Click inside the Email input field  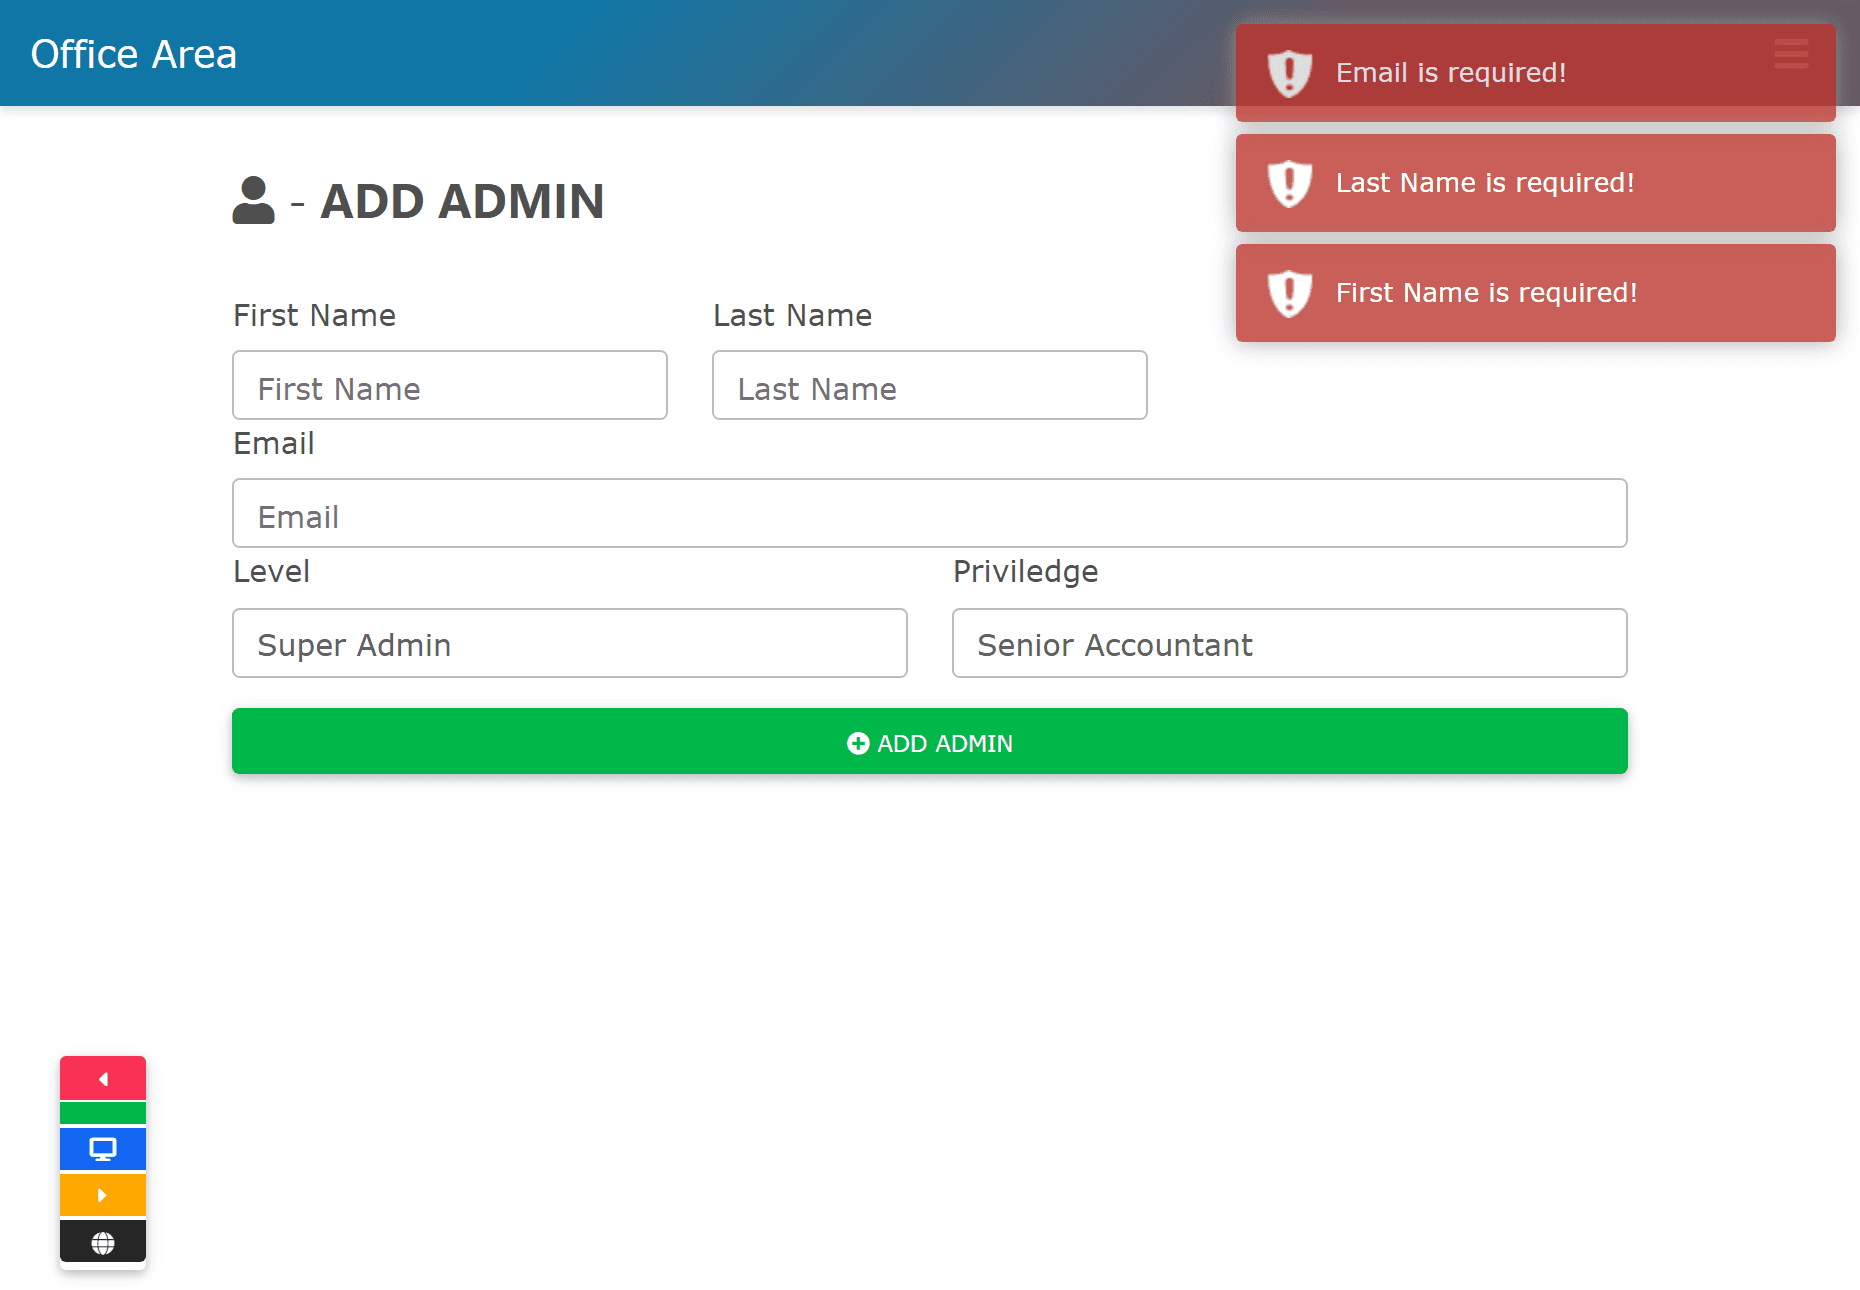[929, 514]
